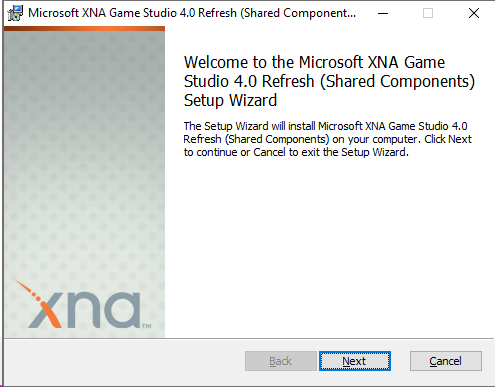Click the grayed-out maximize box

point(428,13)
